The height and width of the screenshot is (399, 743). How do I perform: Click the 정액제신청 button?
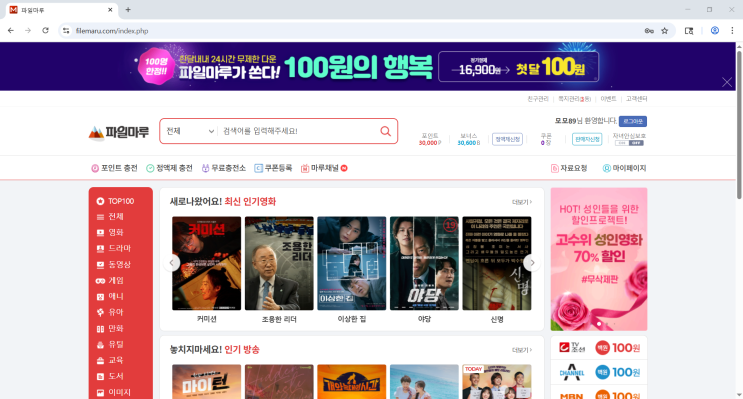click(507, 139)
